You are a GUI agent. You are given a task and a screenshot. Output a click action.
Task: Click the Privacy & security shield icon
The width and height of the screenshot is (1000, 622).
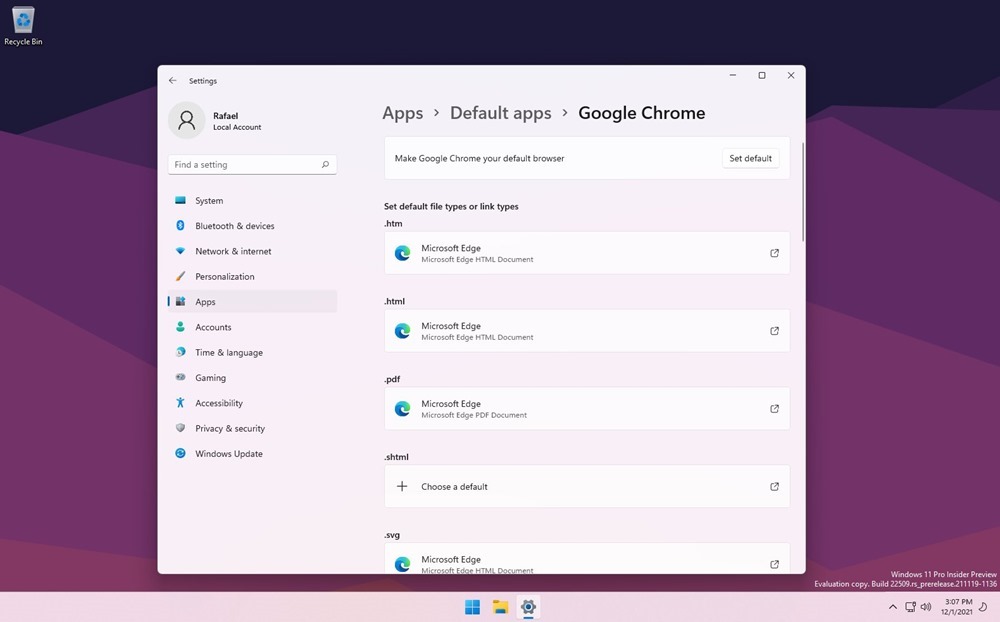click(x=180, y=428)
